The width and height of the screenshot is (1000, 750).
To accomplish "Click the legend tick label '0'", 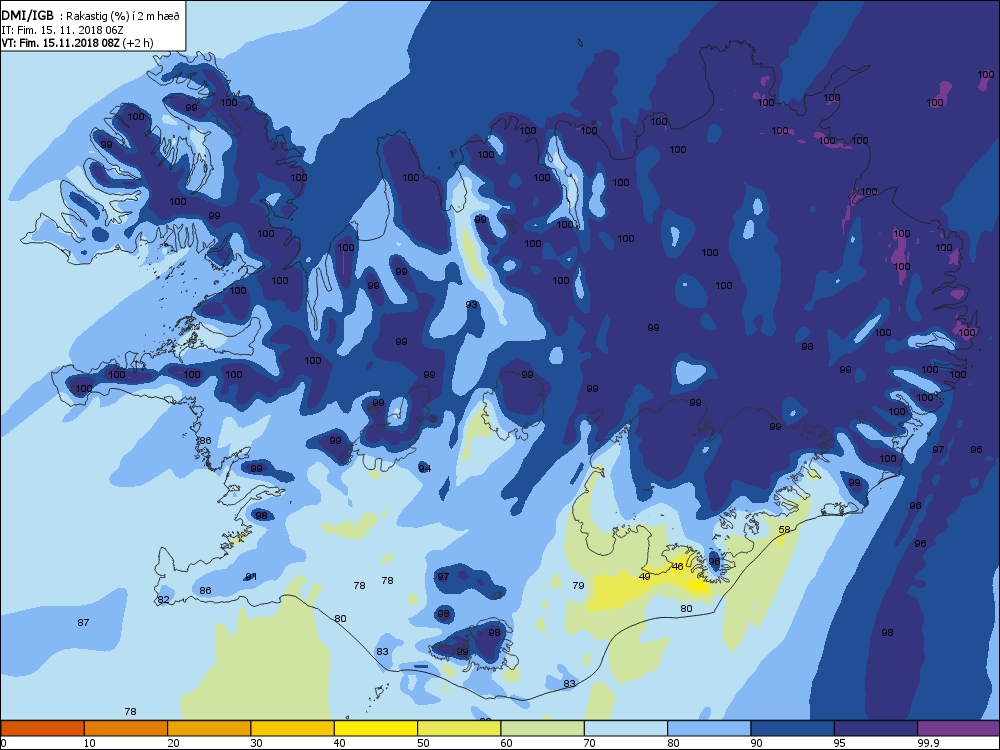I will [x=4, y=743].
